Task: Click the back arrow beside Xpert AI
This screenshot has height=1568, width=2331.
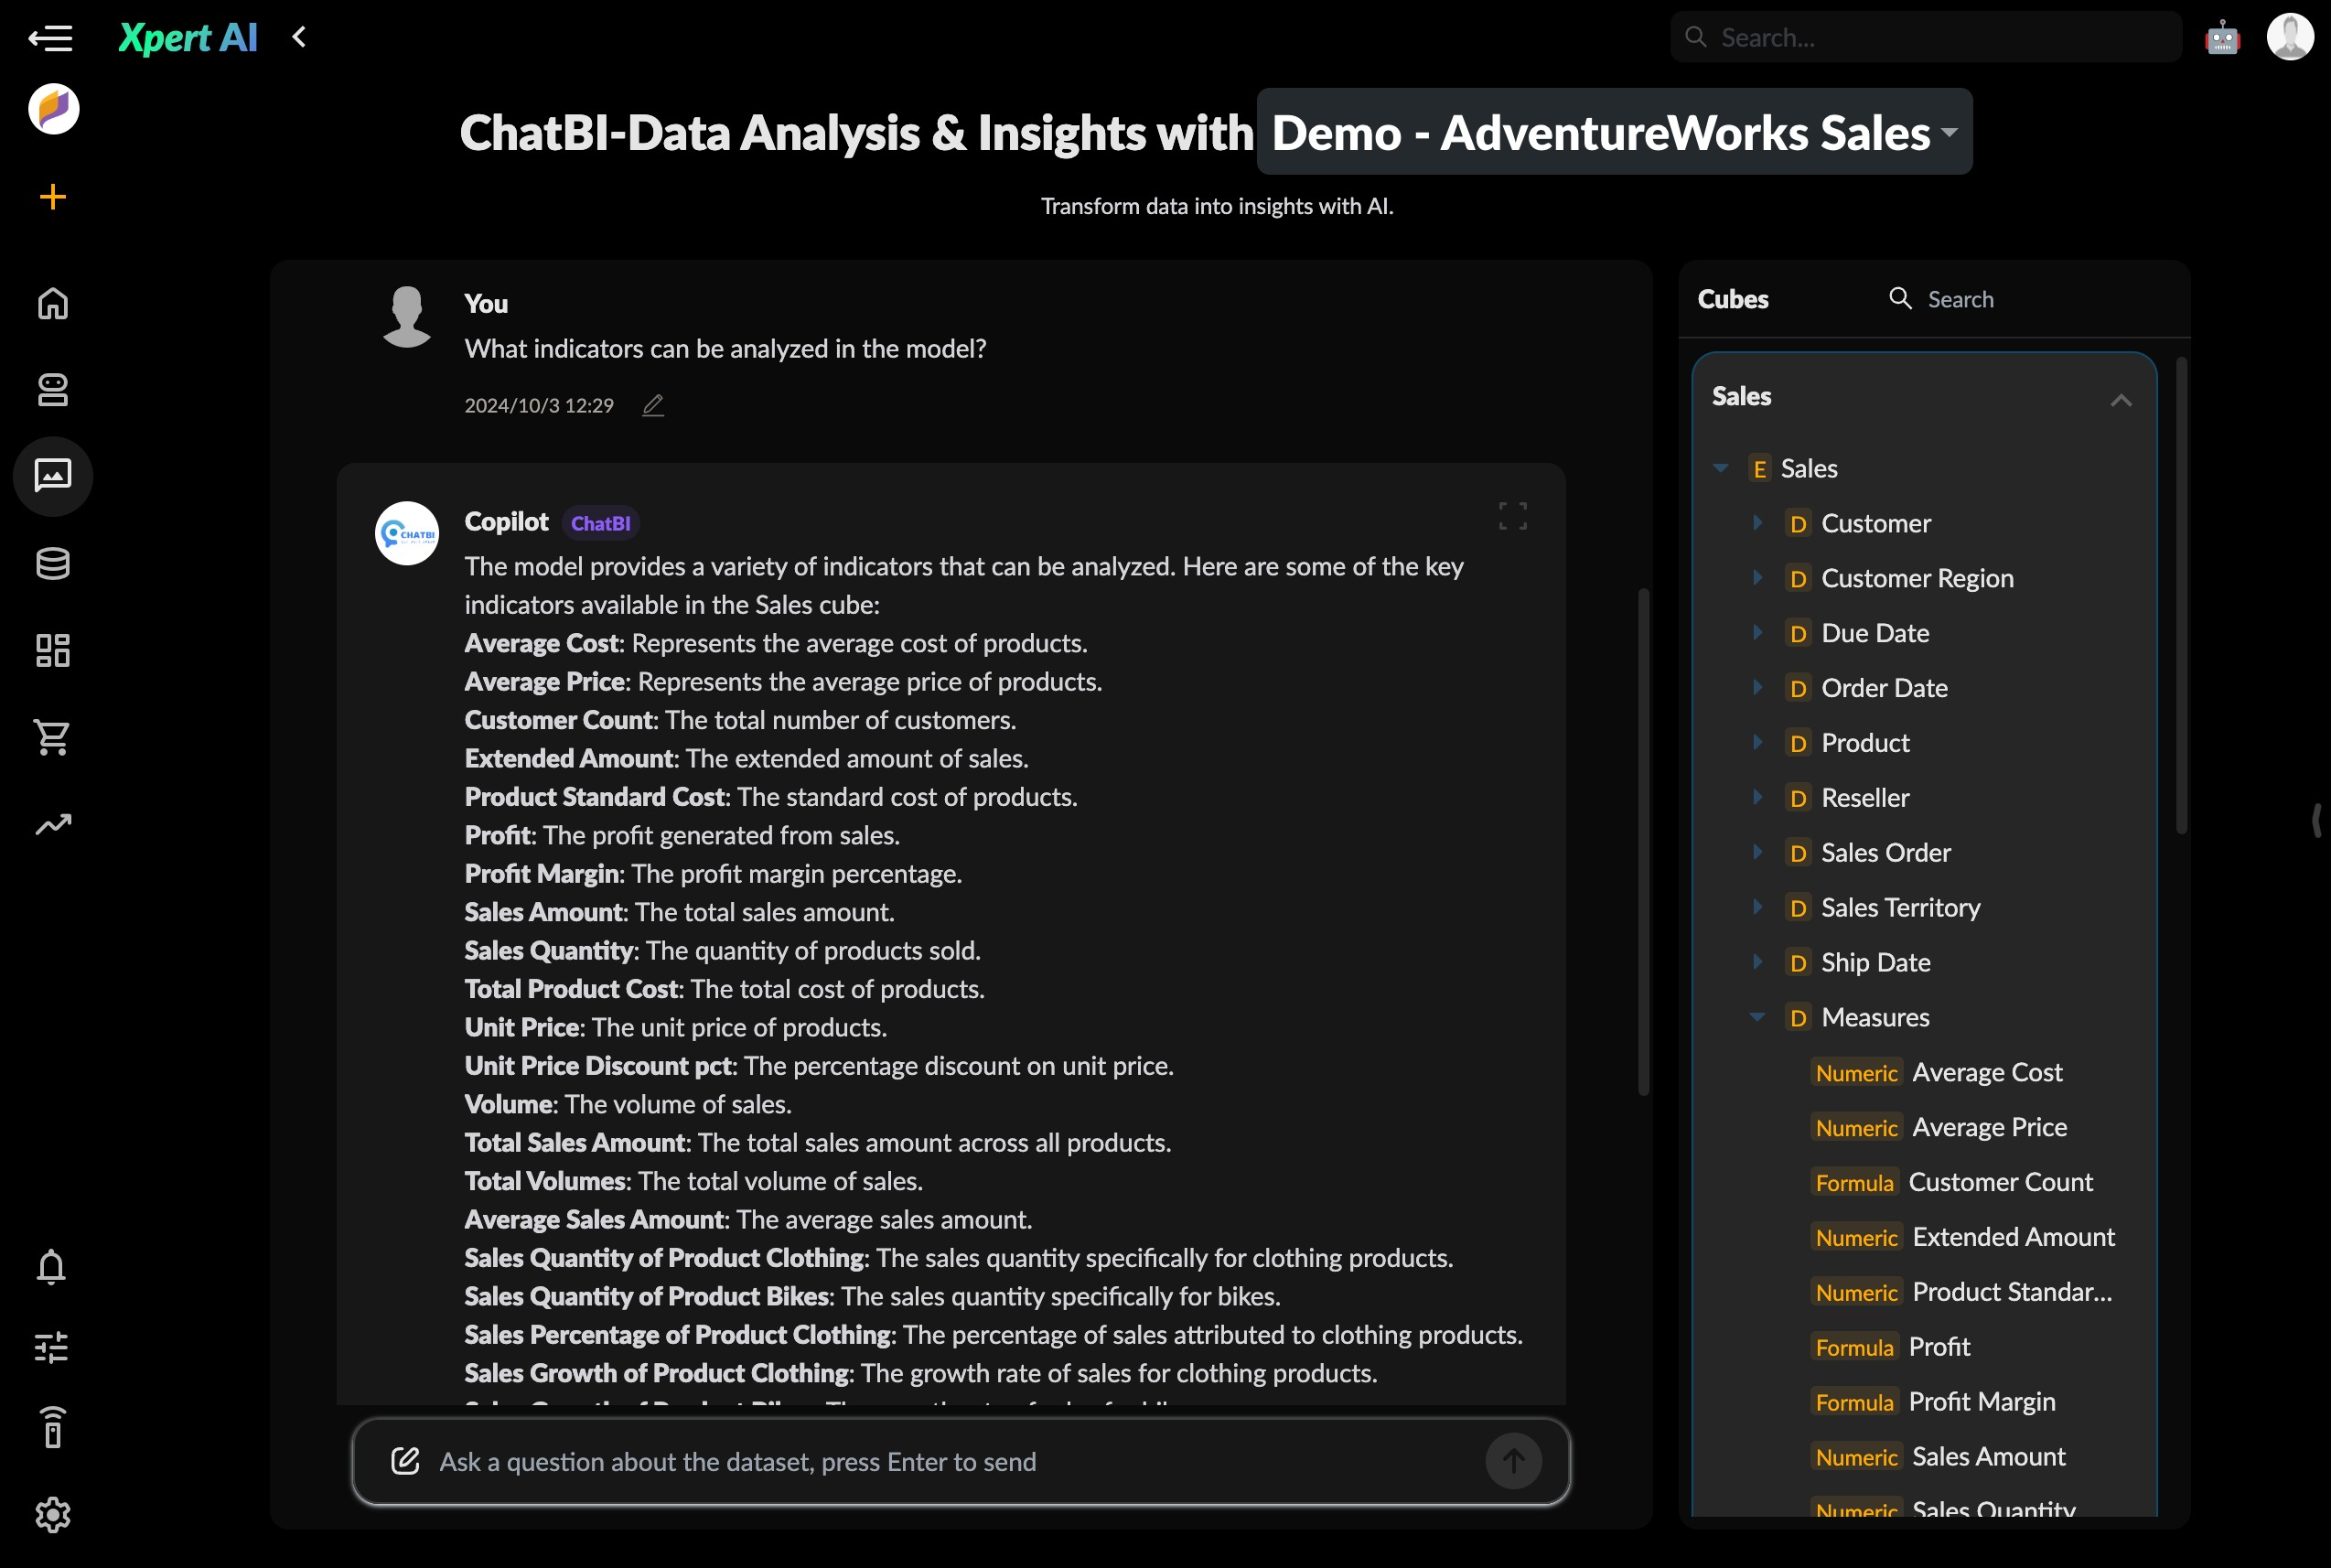Action: [x=299, y=38]
